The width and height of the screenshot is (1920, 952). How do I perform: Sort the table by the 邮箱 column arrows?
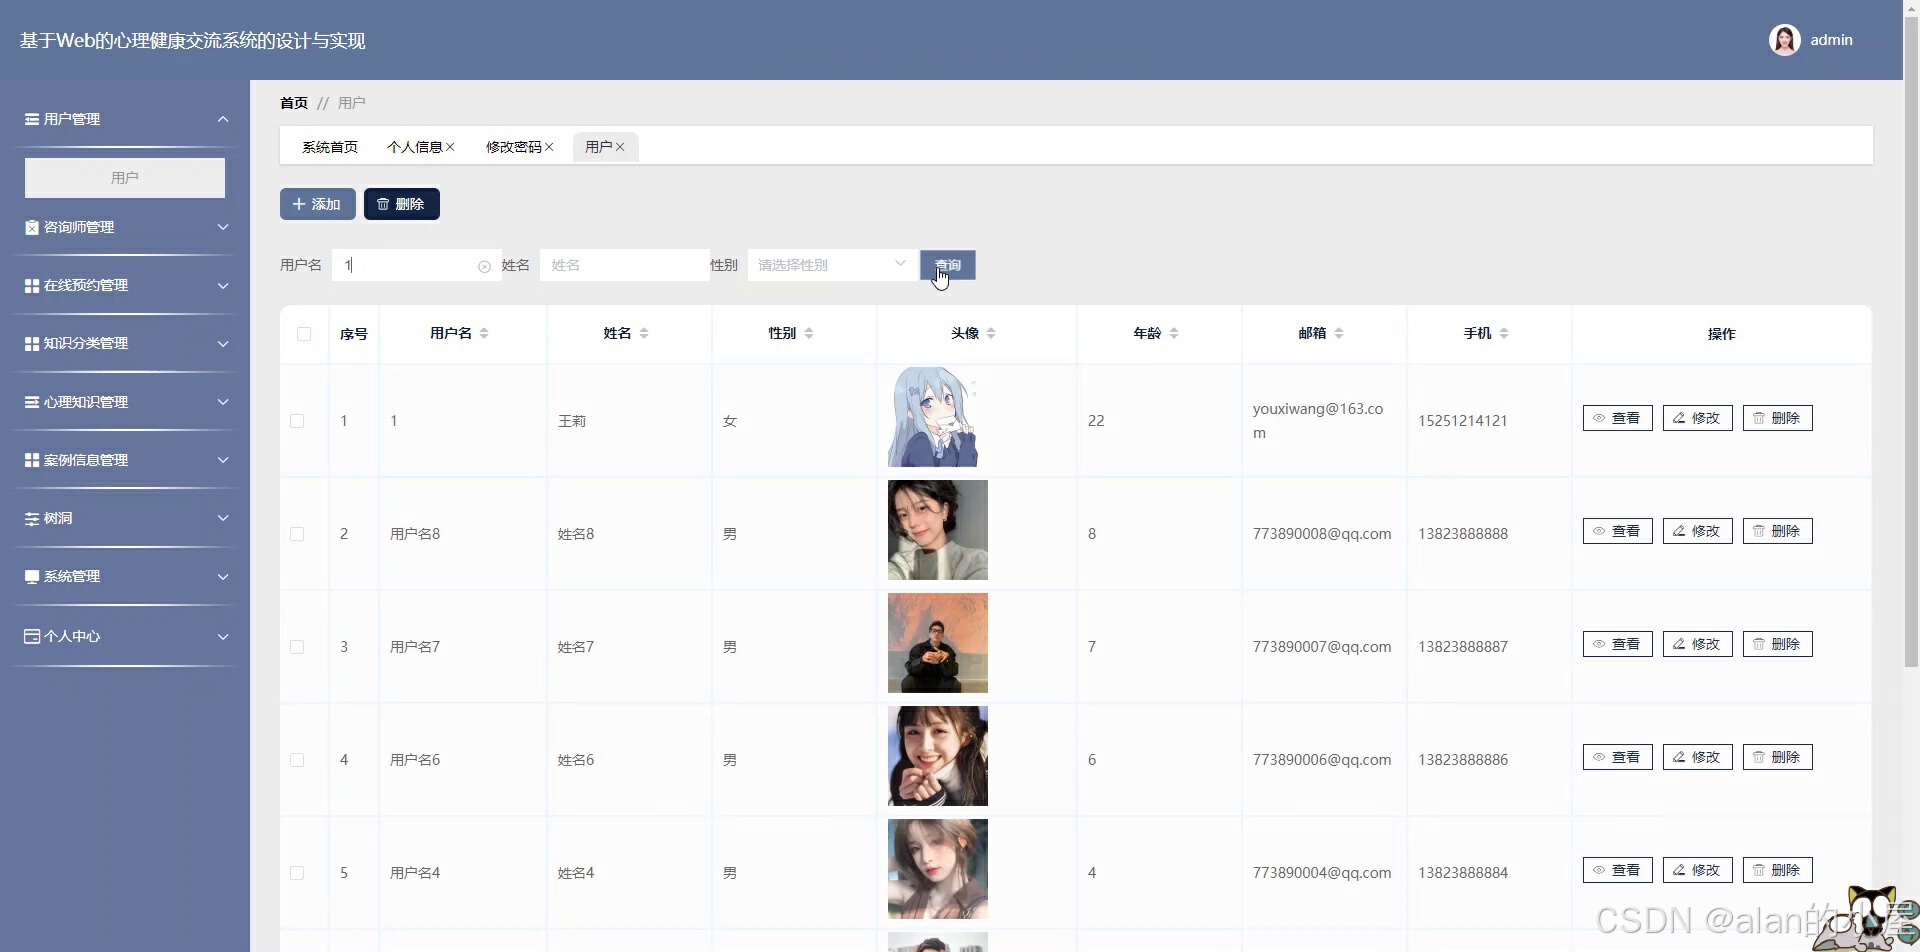point(1339,333)
